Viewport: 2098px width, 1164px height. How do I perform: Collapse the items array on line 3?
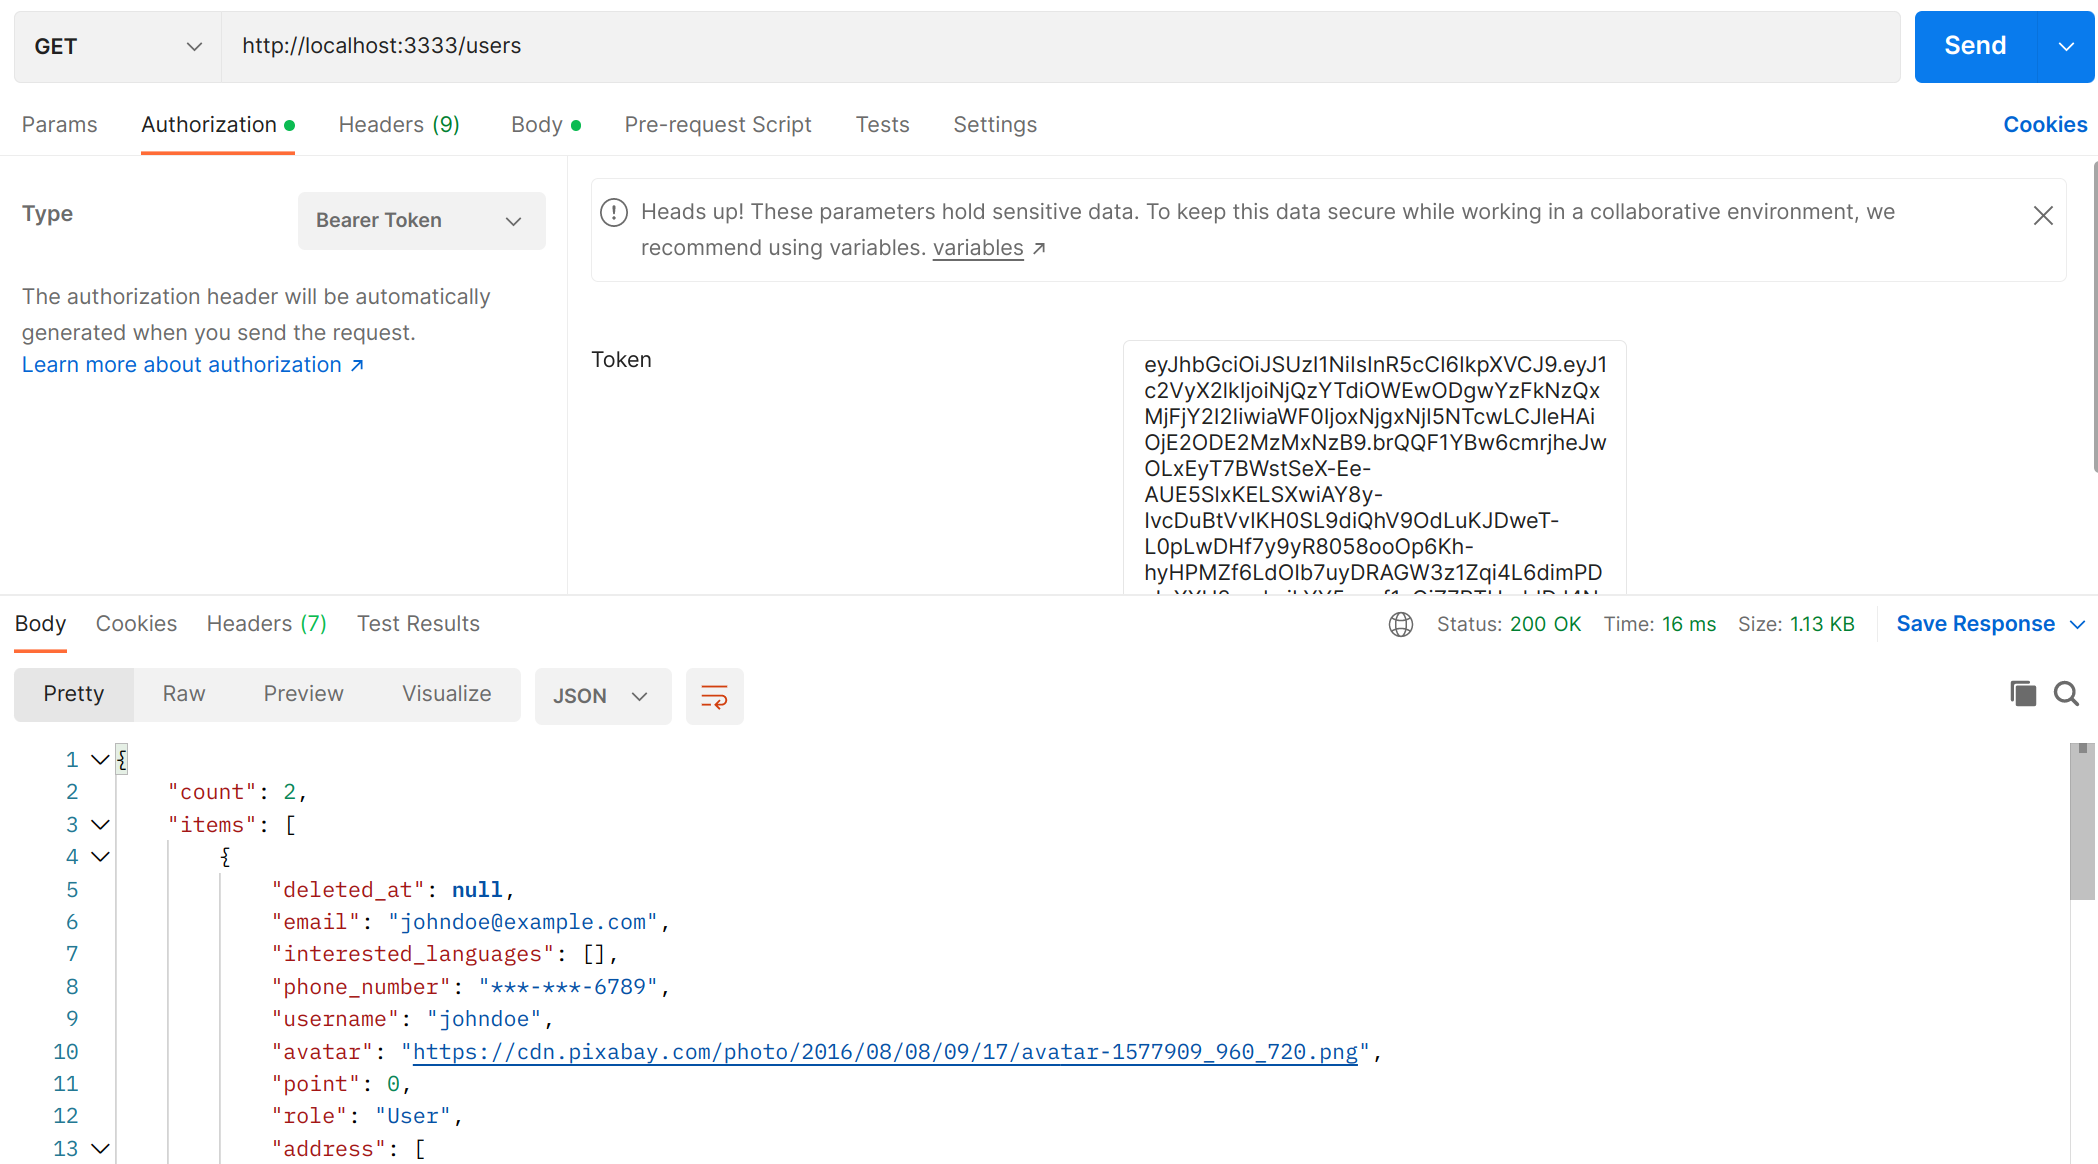[x=99, y=824]
